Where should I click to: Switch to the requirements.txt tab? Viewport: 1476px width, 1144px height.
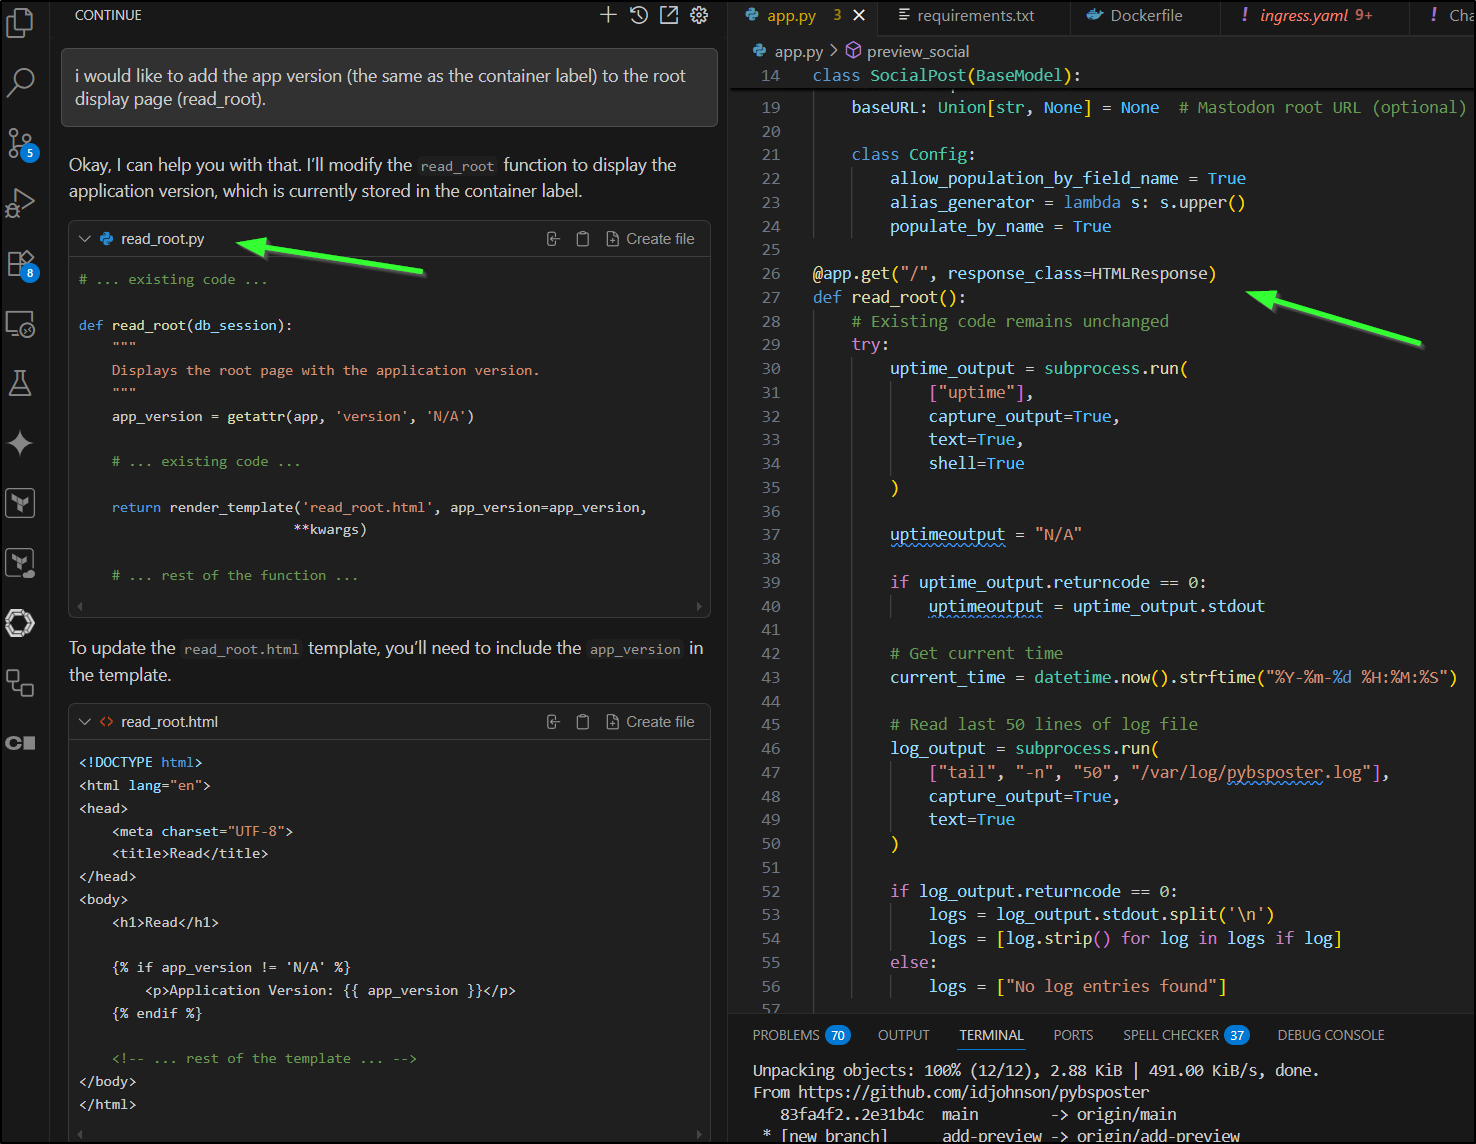[x=975, y=15]
